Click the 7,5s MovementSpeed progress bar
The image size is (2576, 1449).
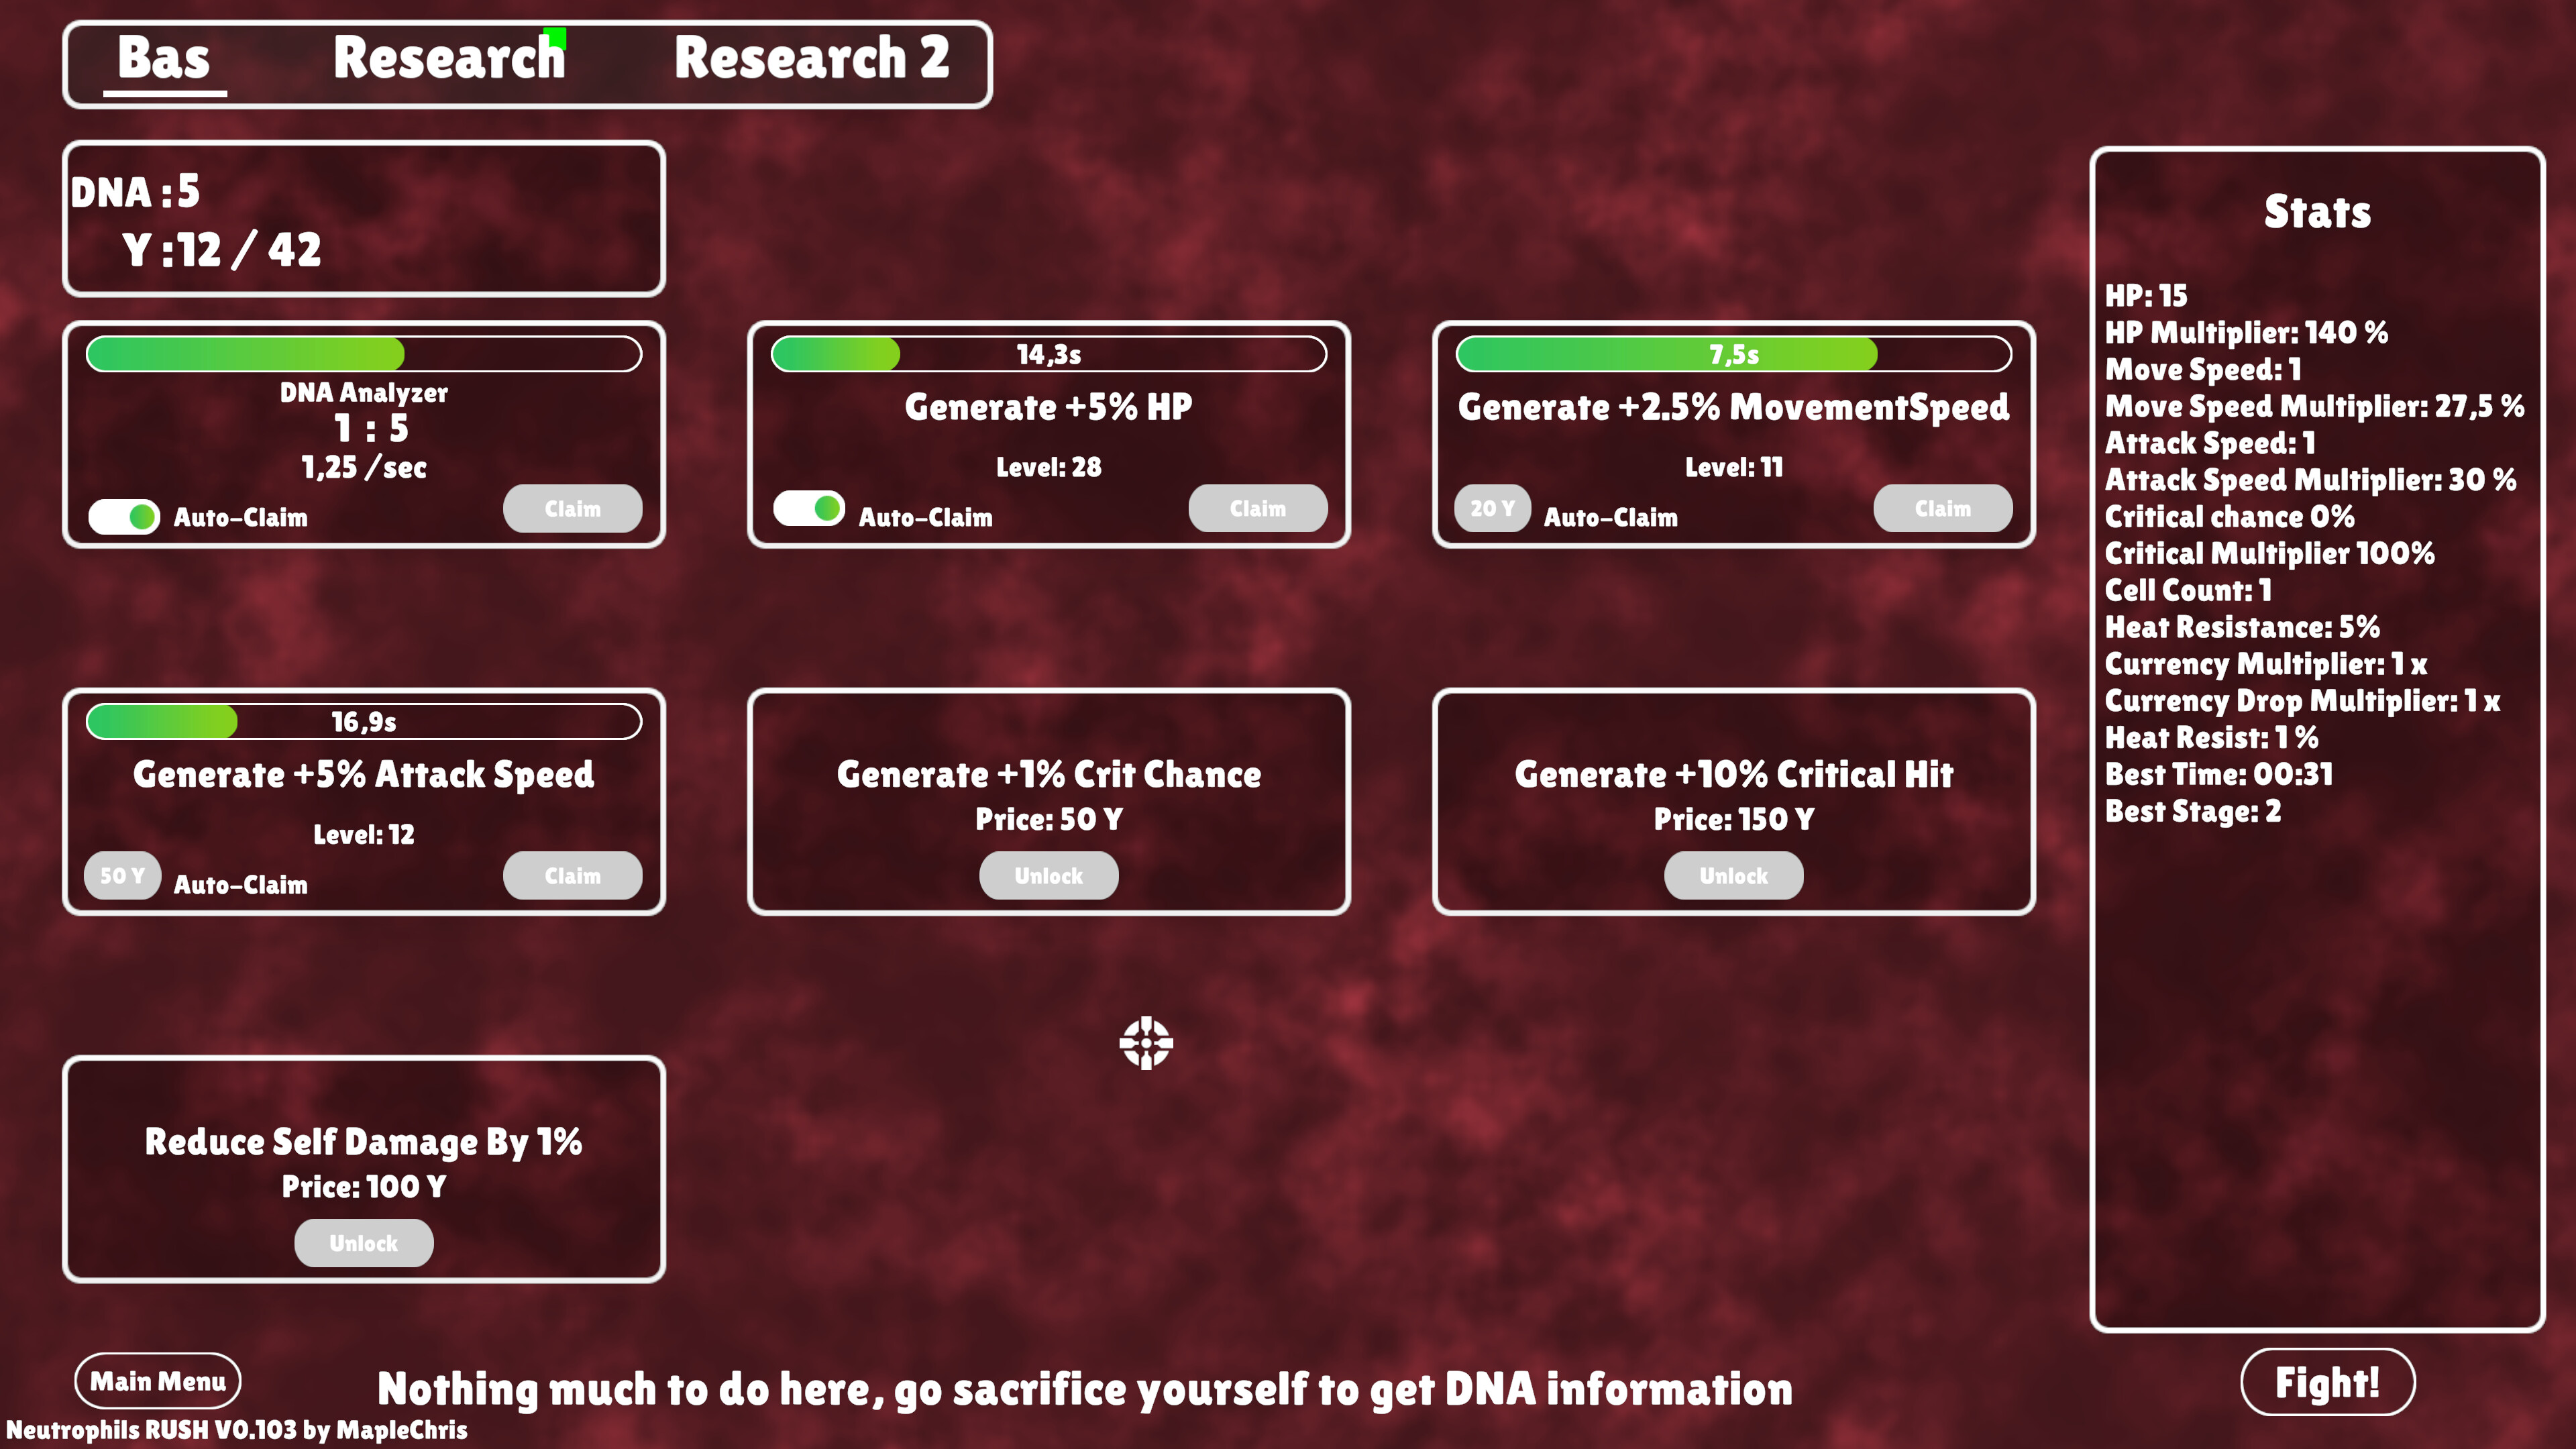coord(1734,354)
